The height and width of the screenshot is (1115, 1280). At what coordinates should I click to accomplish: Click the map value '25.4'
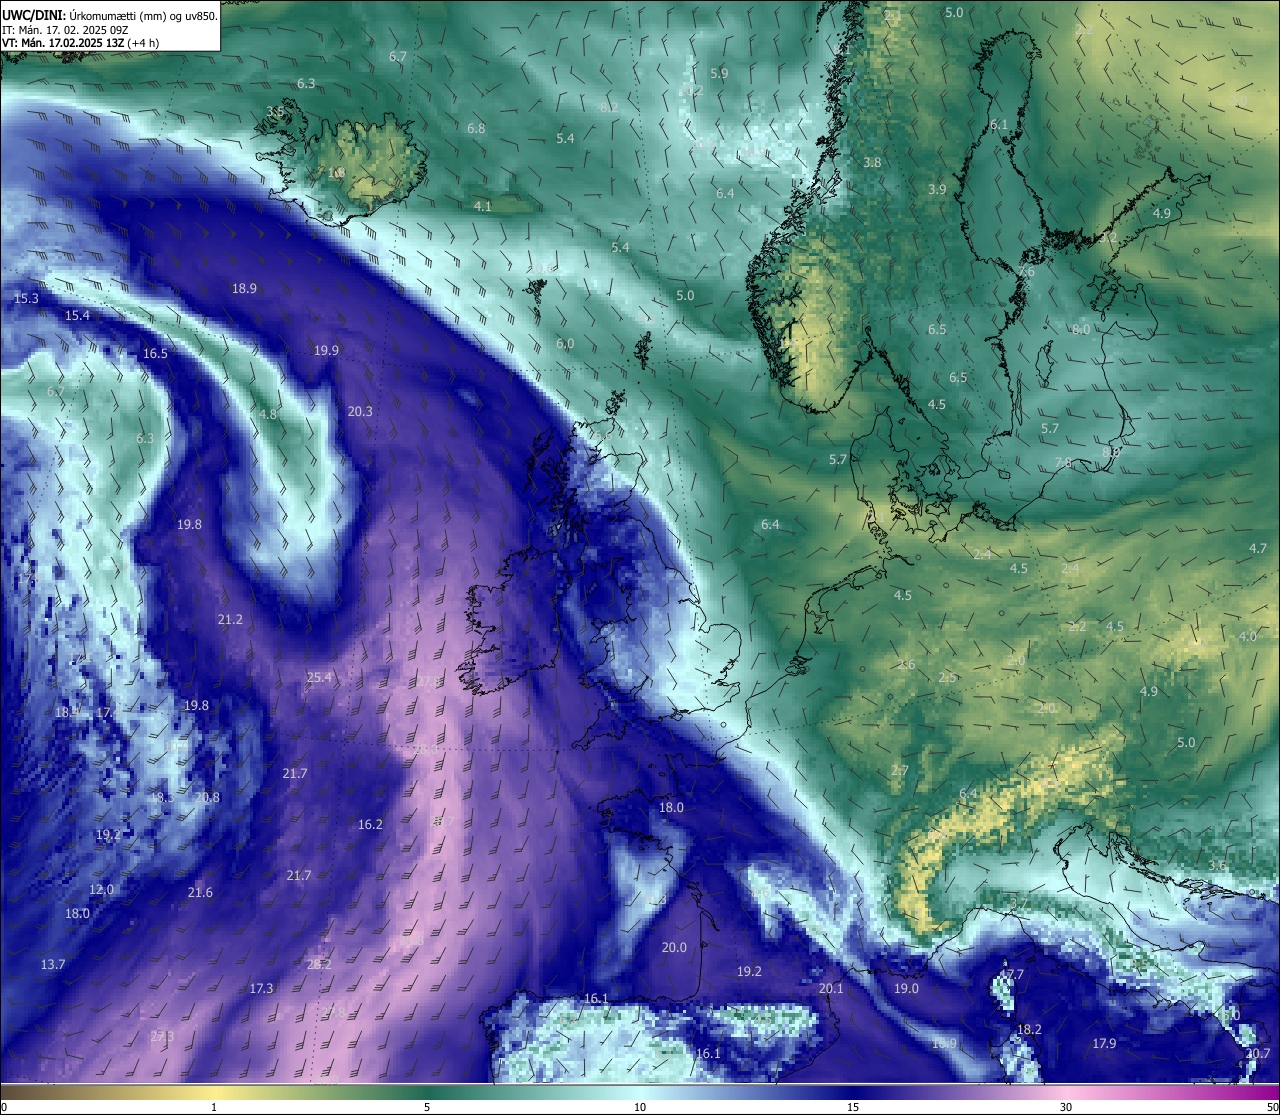click(x=319, y=677)
